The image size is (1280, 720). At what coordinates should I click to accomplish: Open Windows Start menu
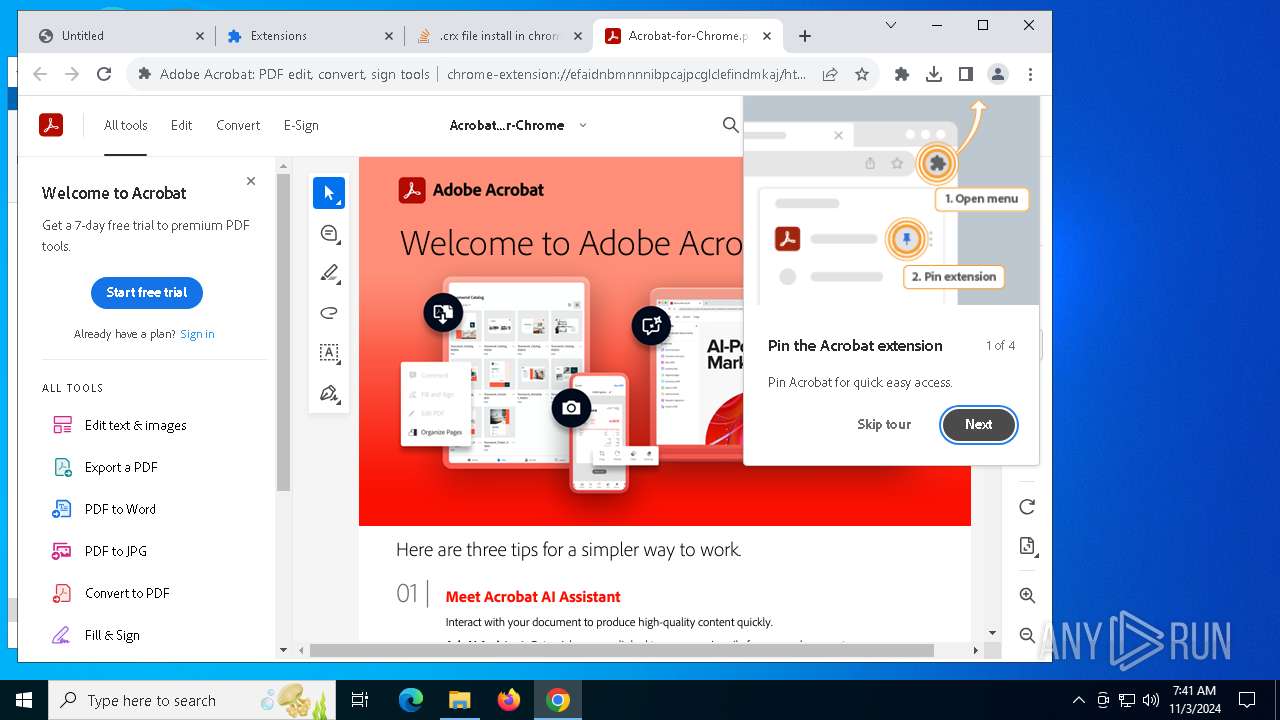click(x=24, y=700)
